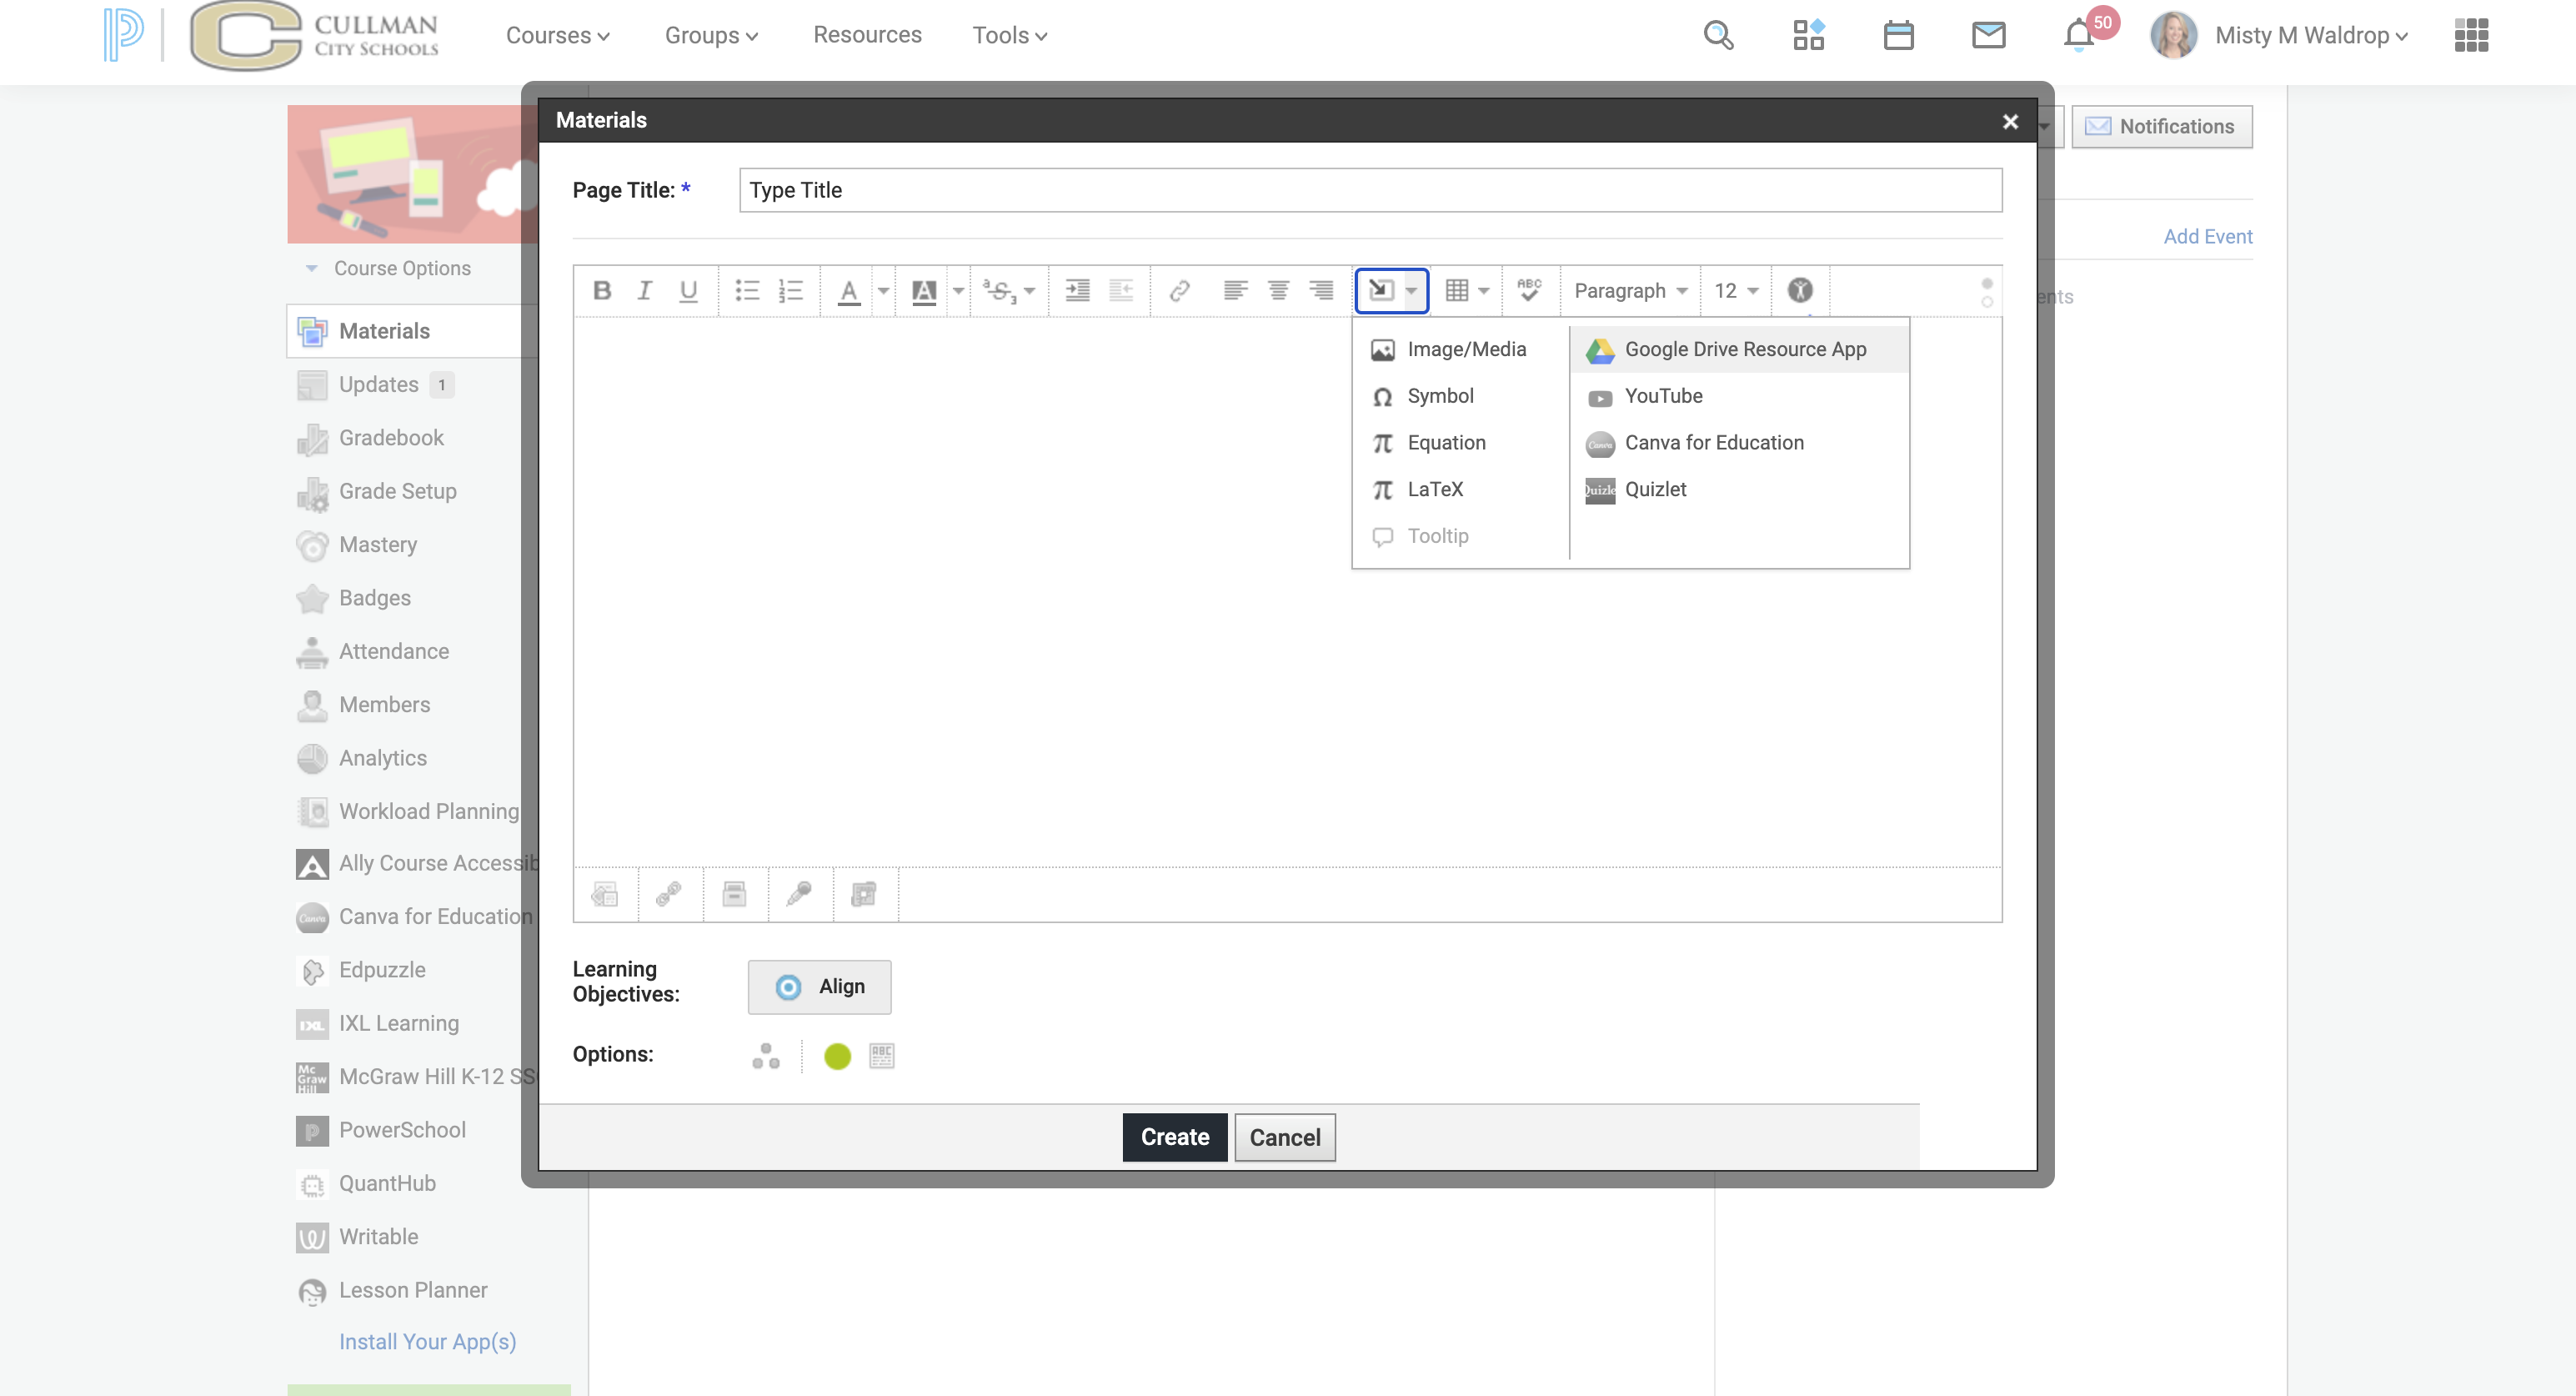The image size is (2576, 1396).
Task: Click the microphone recording icon below editor
Action: tap(799, 894)
